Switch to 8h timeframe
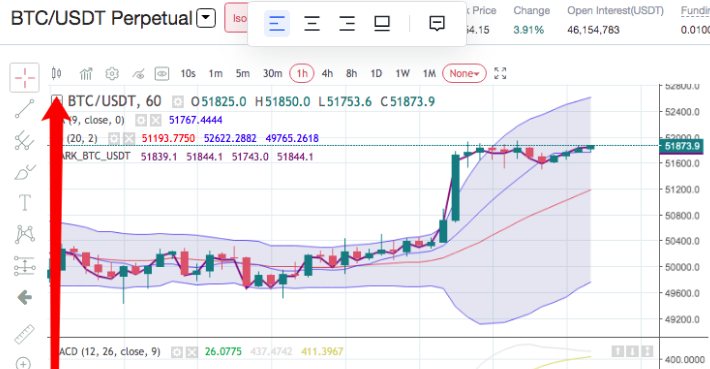This screenshot has height=369, width=710. click(351, 73)
